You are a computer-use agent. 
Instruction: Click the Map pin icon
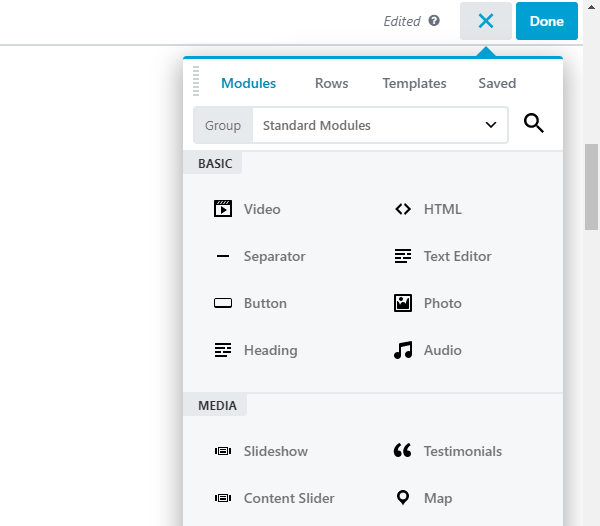click(x=403, y=498)
